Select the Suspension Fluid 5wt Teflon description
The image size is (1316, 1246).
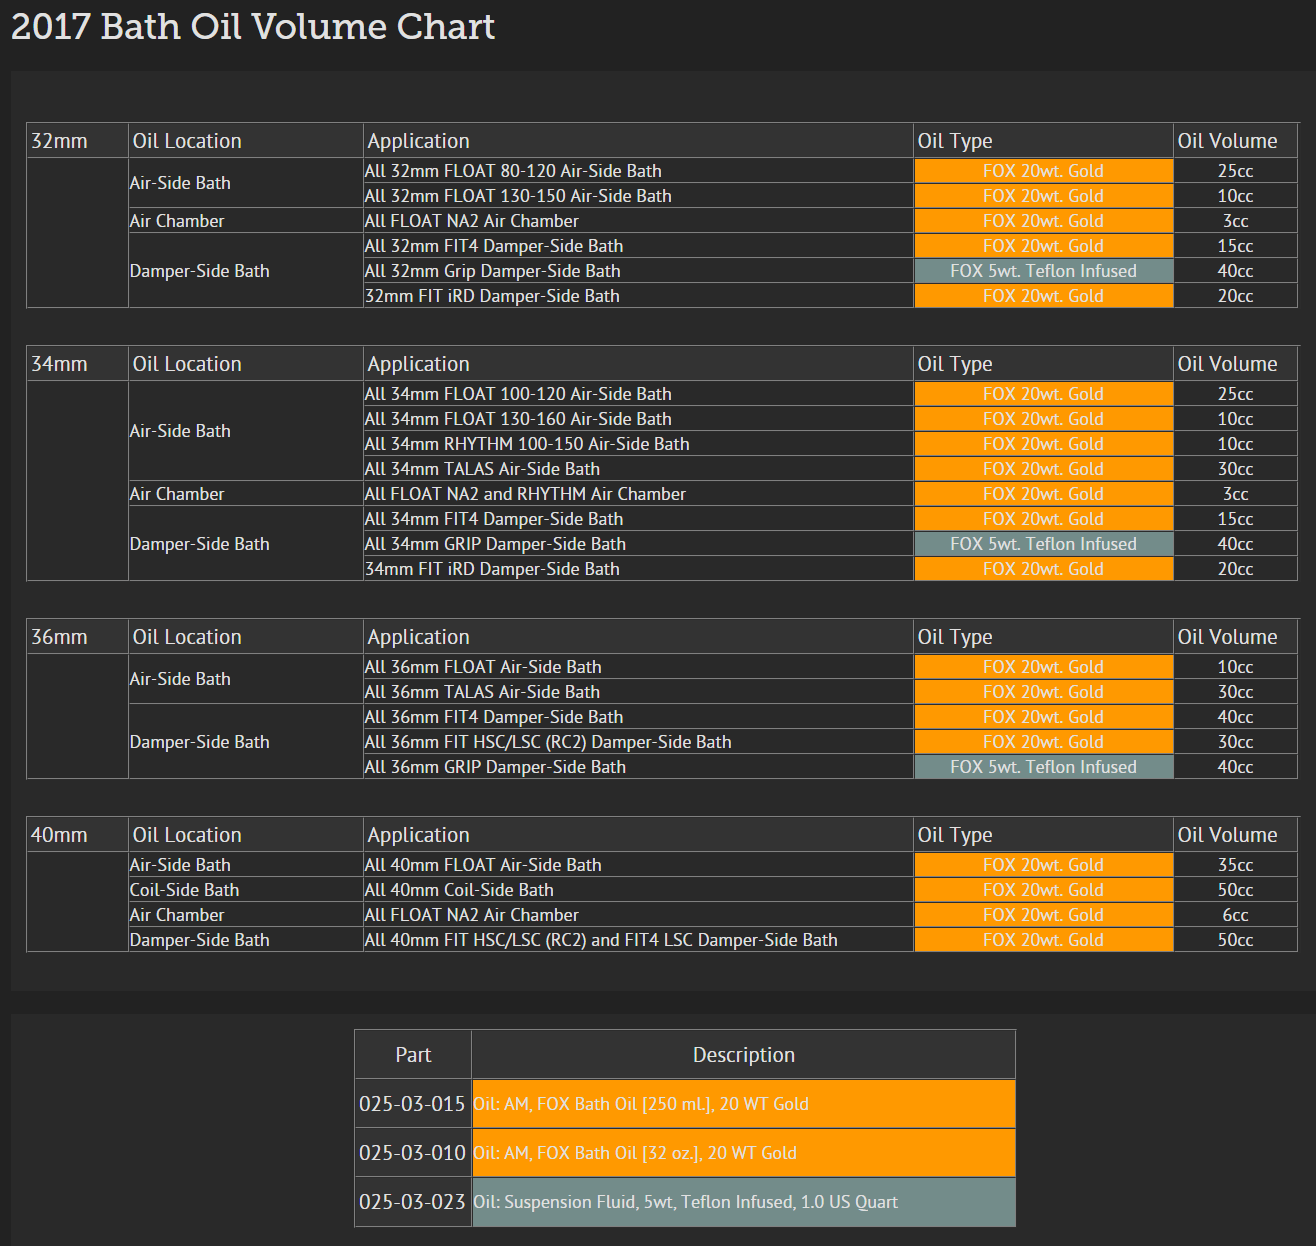686,1202
